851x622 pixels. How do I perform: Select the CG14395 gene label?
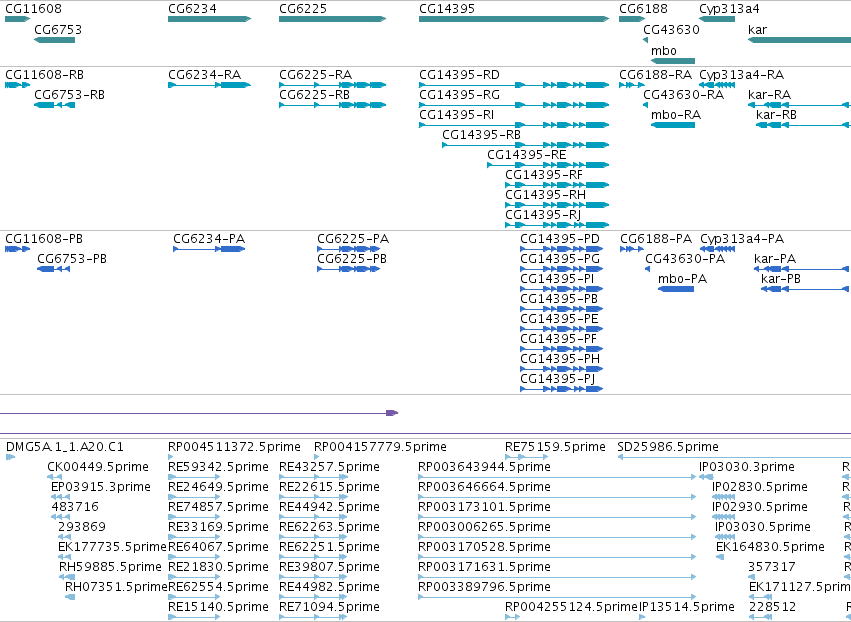click(x=447, y=9)
